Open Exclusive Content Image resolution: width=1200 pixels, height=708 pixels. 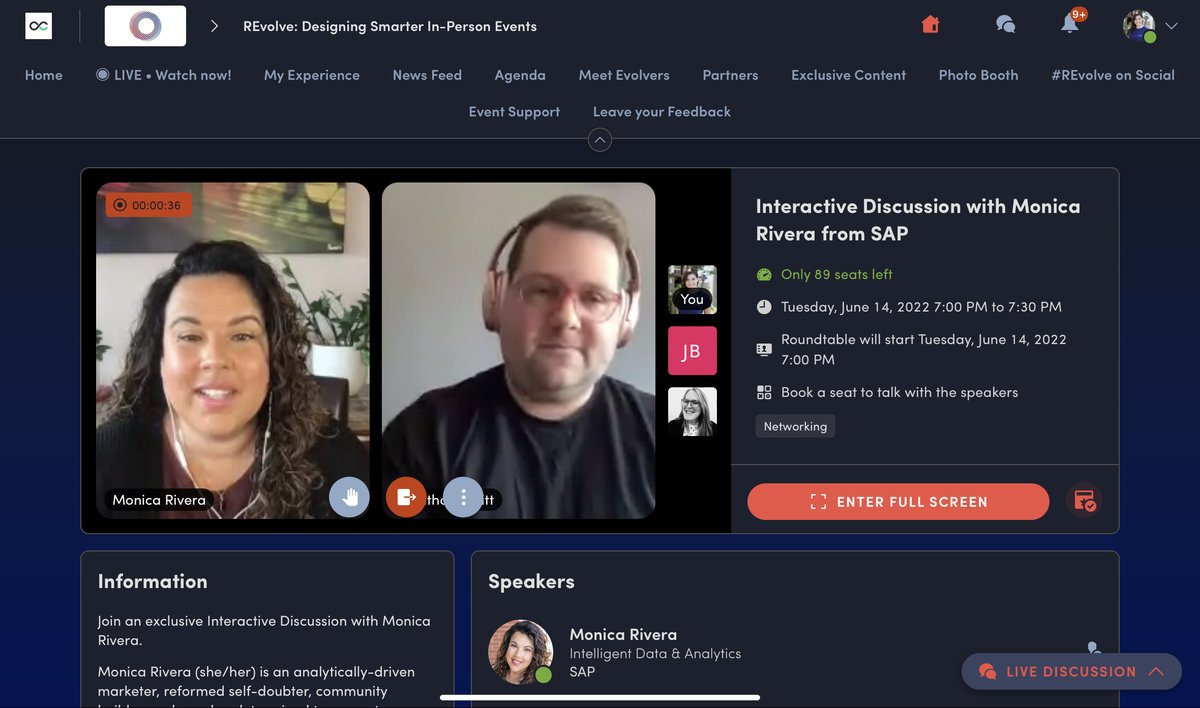pos(848,75)
